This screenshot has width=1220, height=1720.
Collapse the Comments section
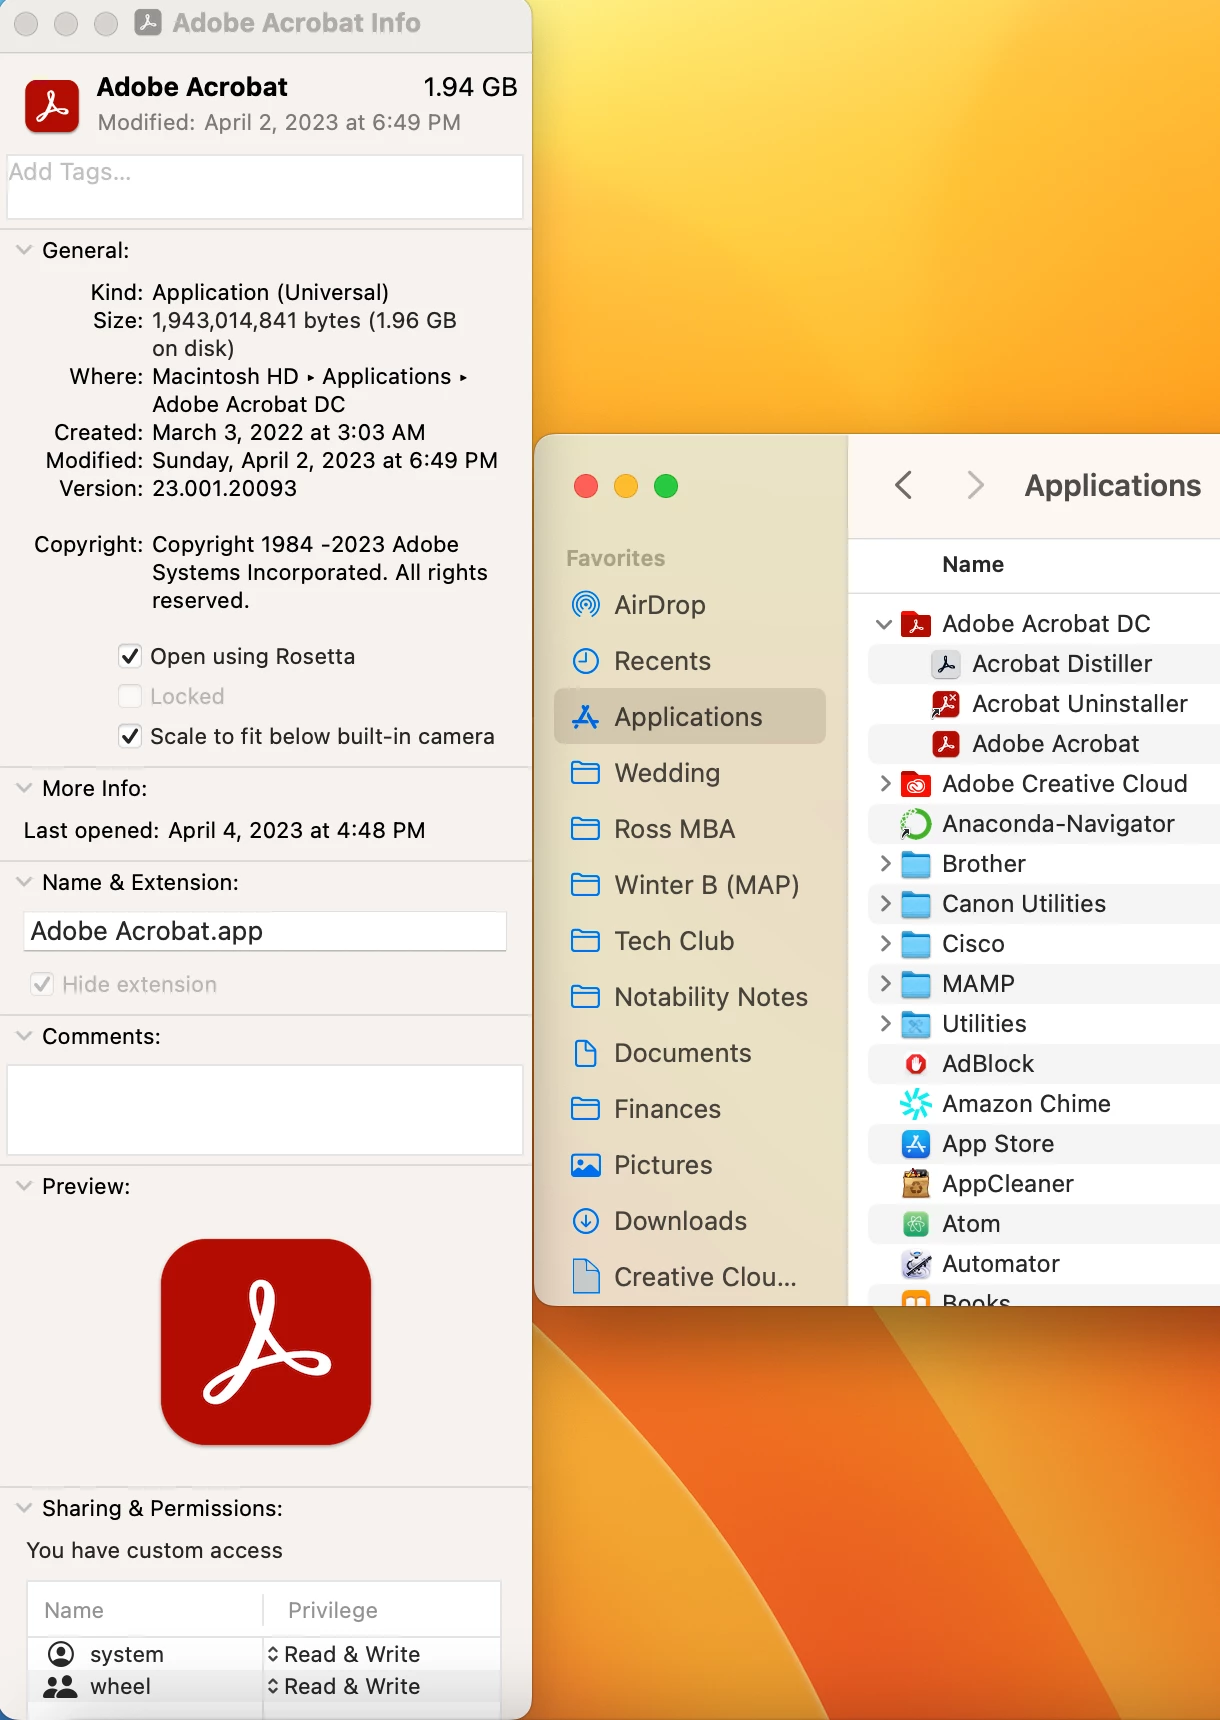24,1036
